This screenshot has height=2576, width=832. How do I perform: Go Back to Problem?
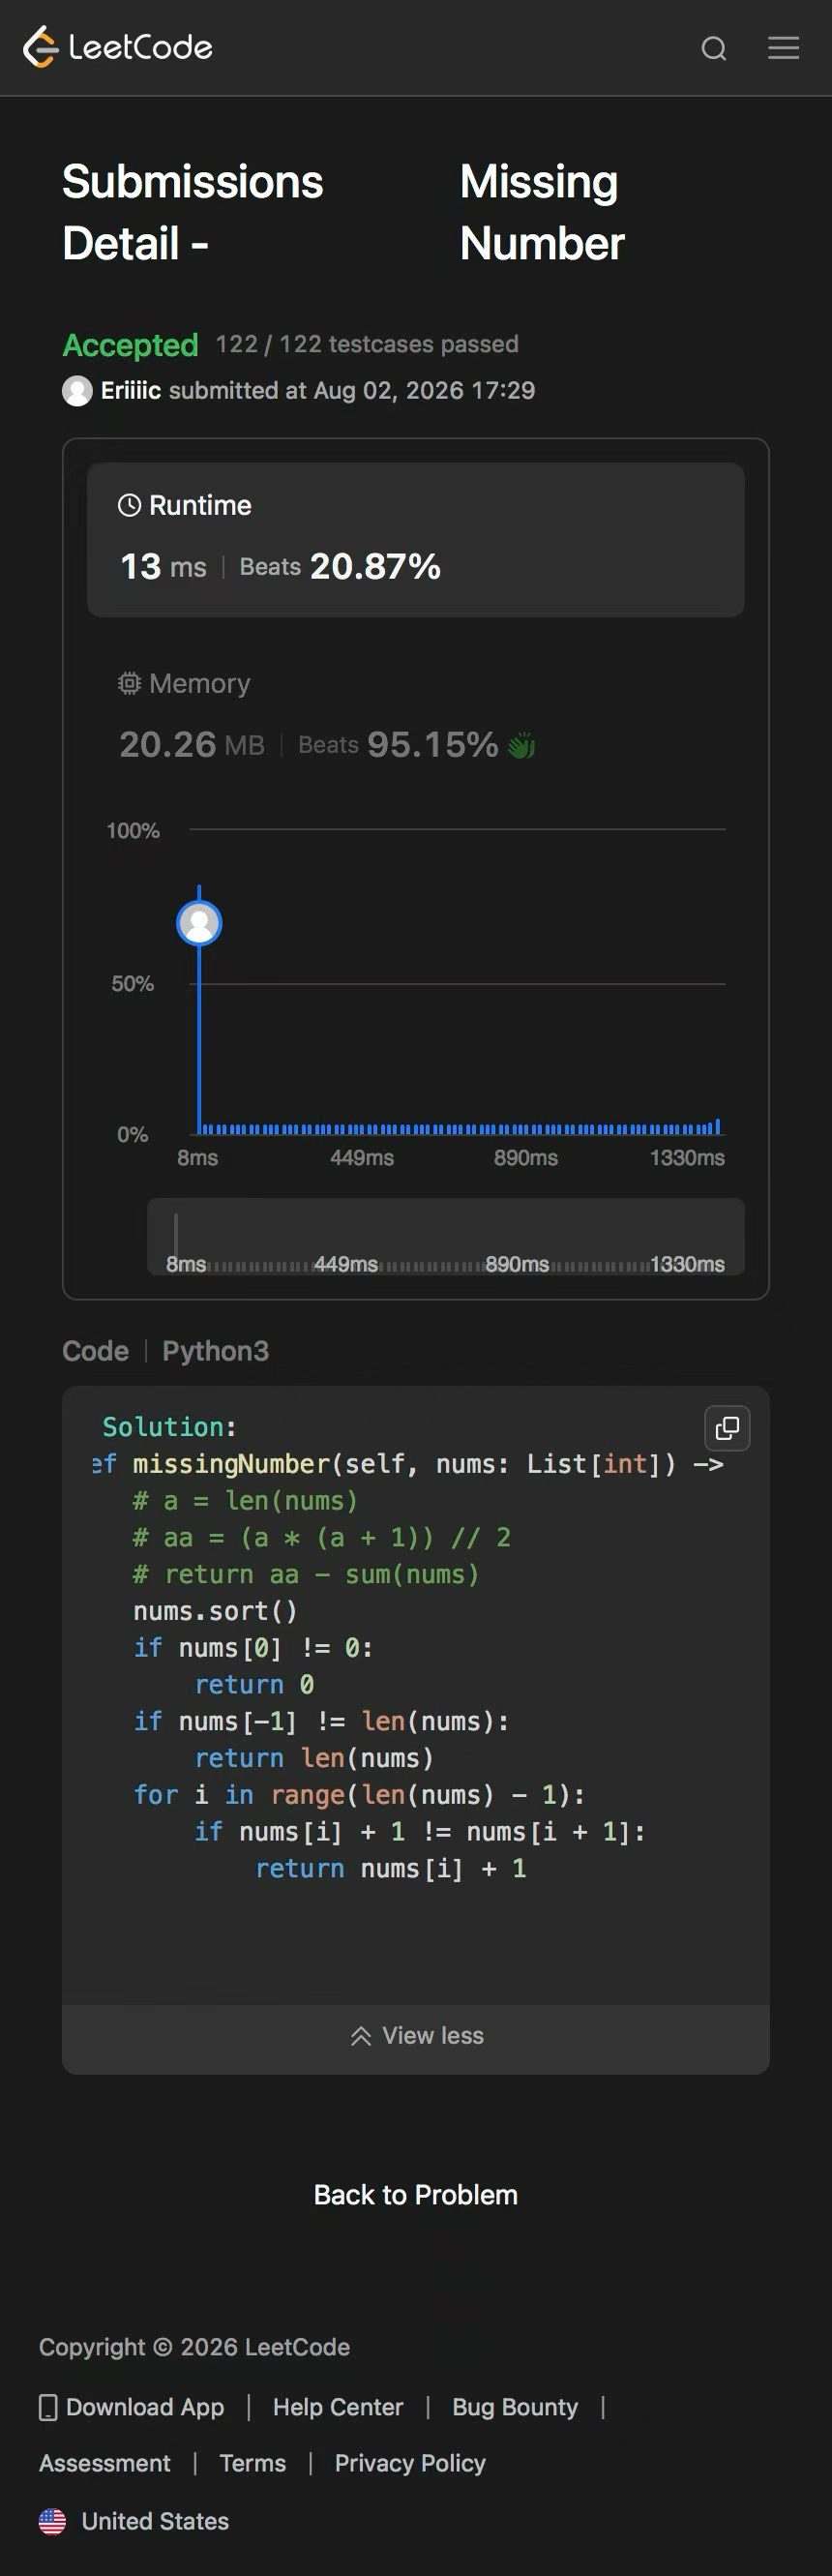(416, 2194)
